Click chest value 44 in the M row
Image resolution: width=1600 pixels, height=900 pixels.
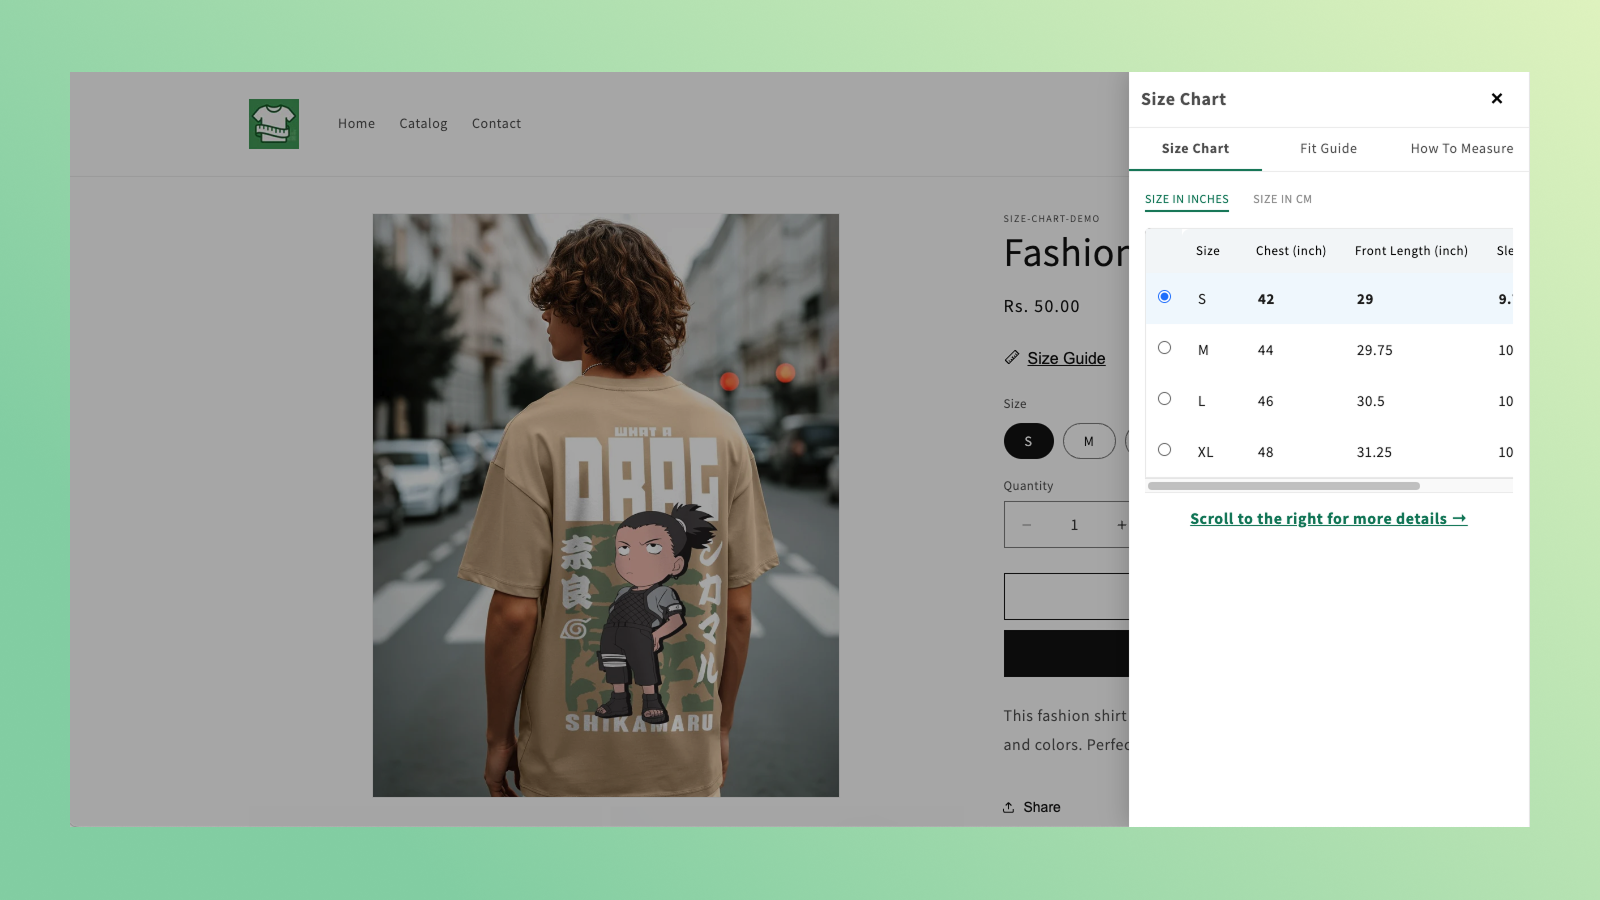click(1265, 350)
